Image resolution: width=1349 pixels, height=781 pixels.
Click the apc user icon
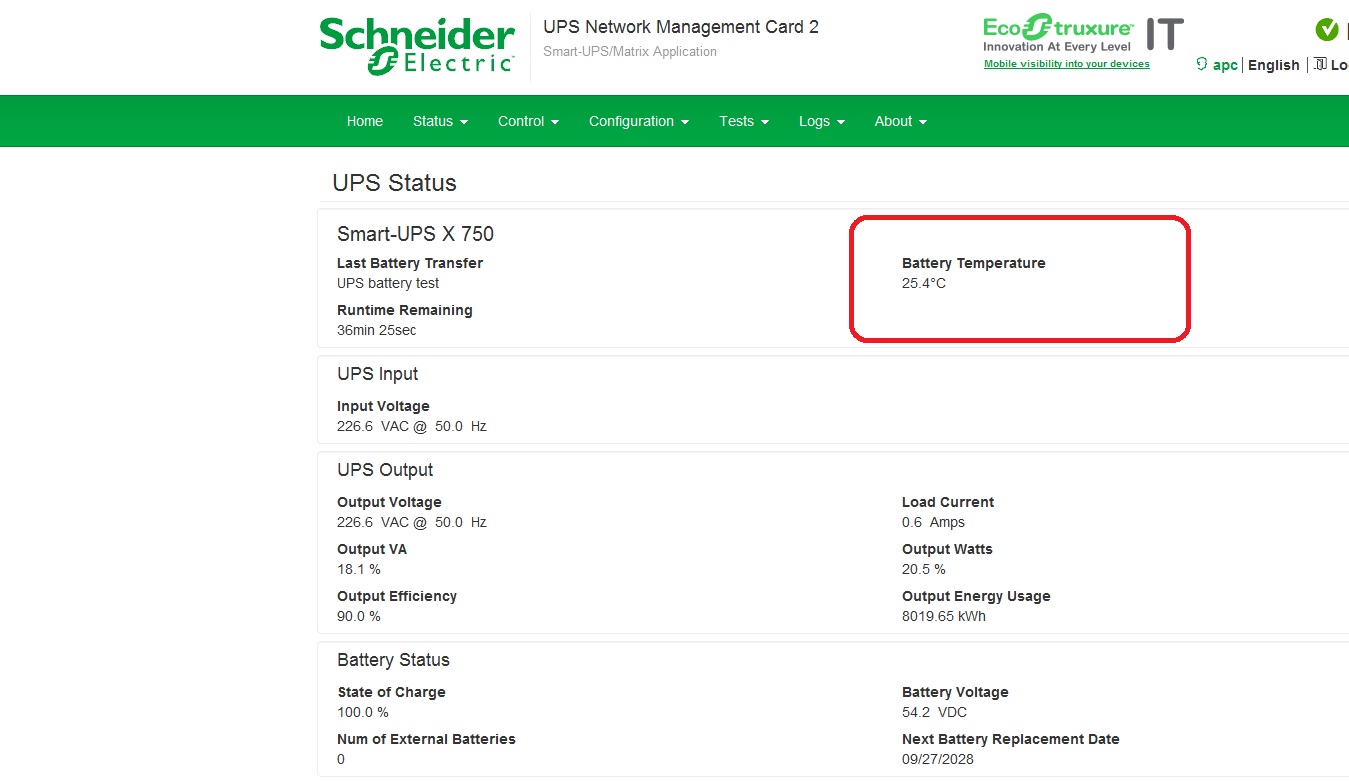1202,64
